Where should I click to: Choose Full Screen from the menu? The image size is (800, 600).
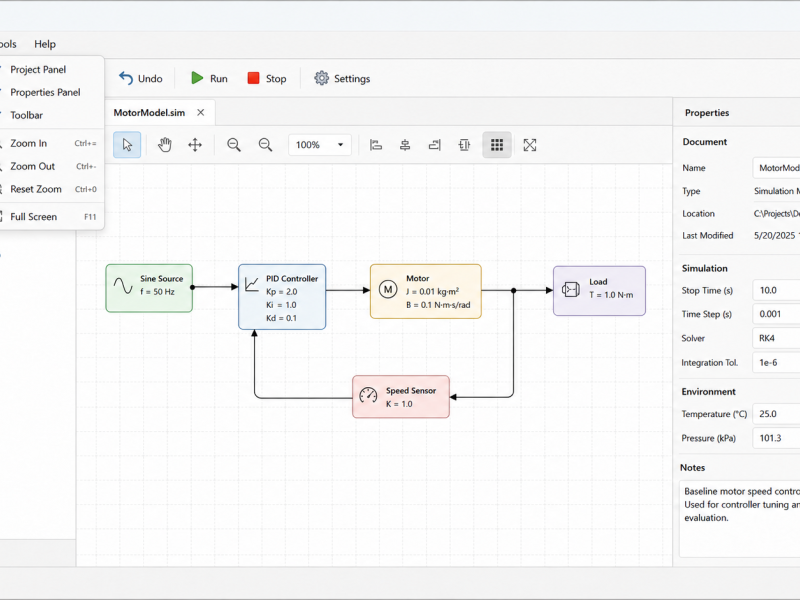point(51,217)
